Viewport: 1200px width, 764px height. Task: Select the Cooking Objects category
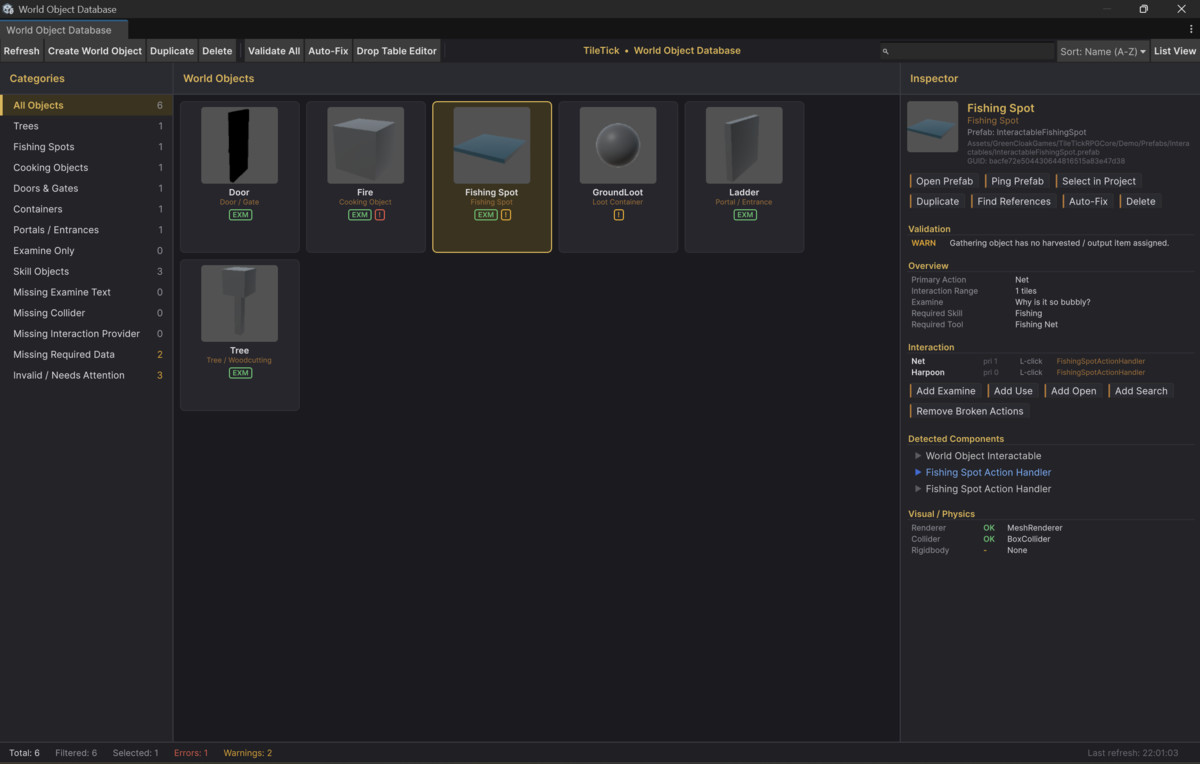coord(86,167)
